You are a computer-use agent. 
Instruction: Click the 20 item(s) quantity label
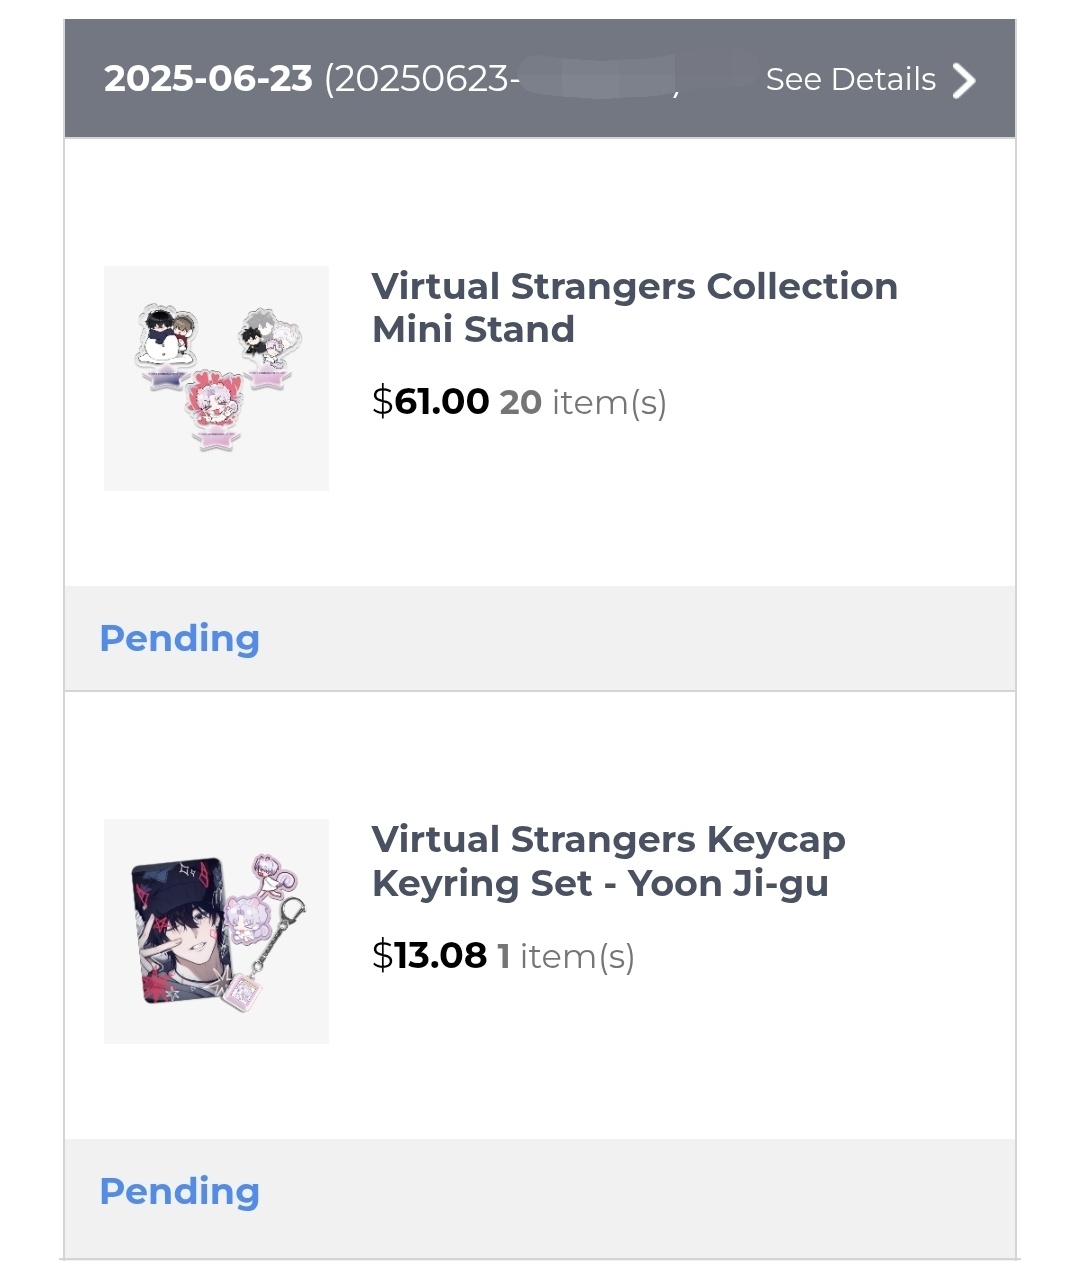pyautogui.click(x=583, y=402)
